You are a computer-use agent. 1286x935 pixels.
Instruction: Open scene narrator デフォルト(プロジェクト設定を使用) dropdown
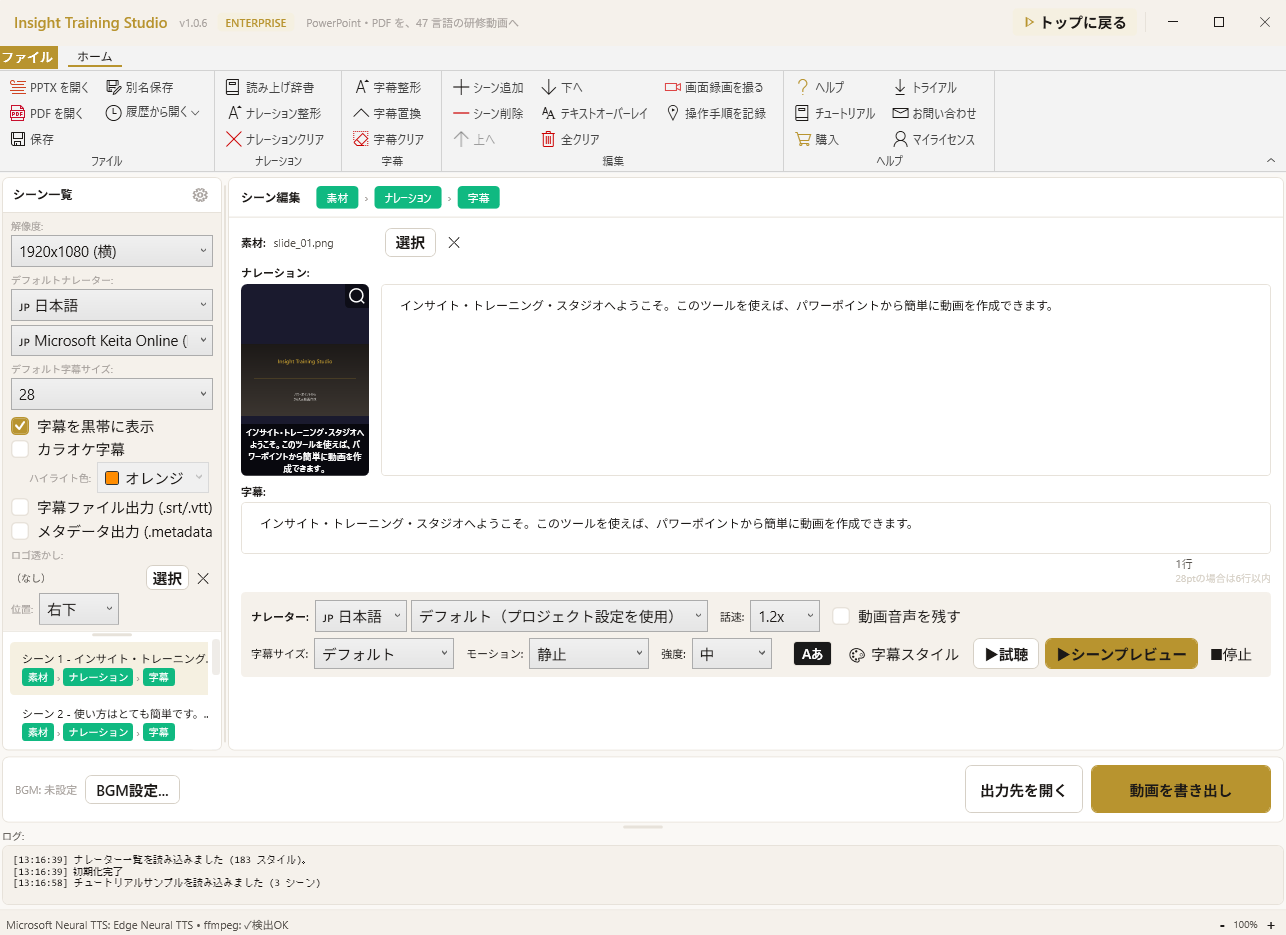[559, 616]
